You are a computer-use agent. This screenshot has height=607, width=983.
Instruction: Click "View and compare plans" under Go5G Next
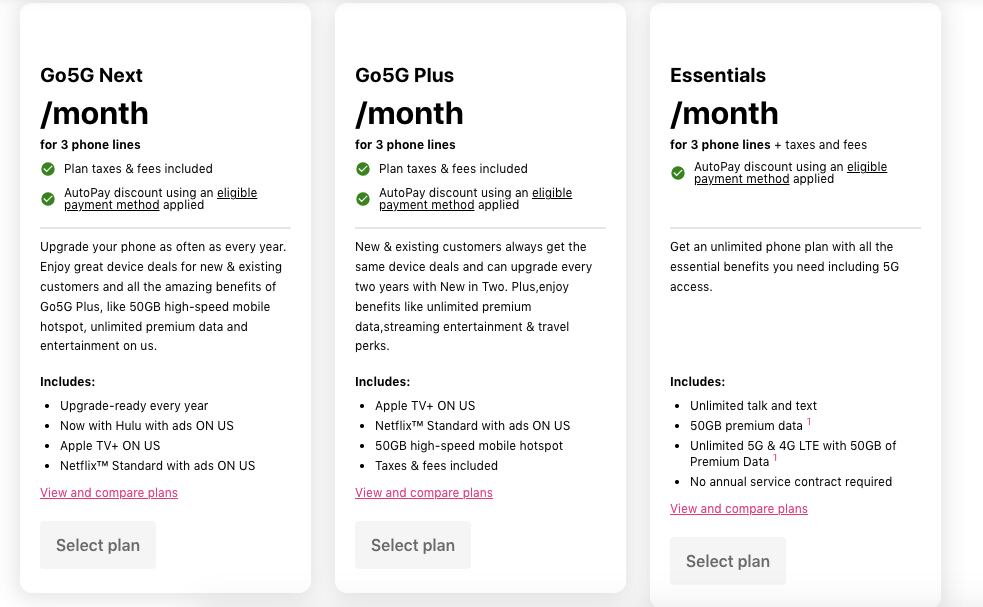pyautogui.click(x=108, y=492)
